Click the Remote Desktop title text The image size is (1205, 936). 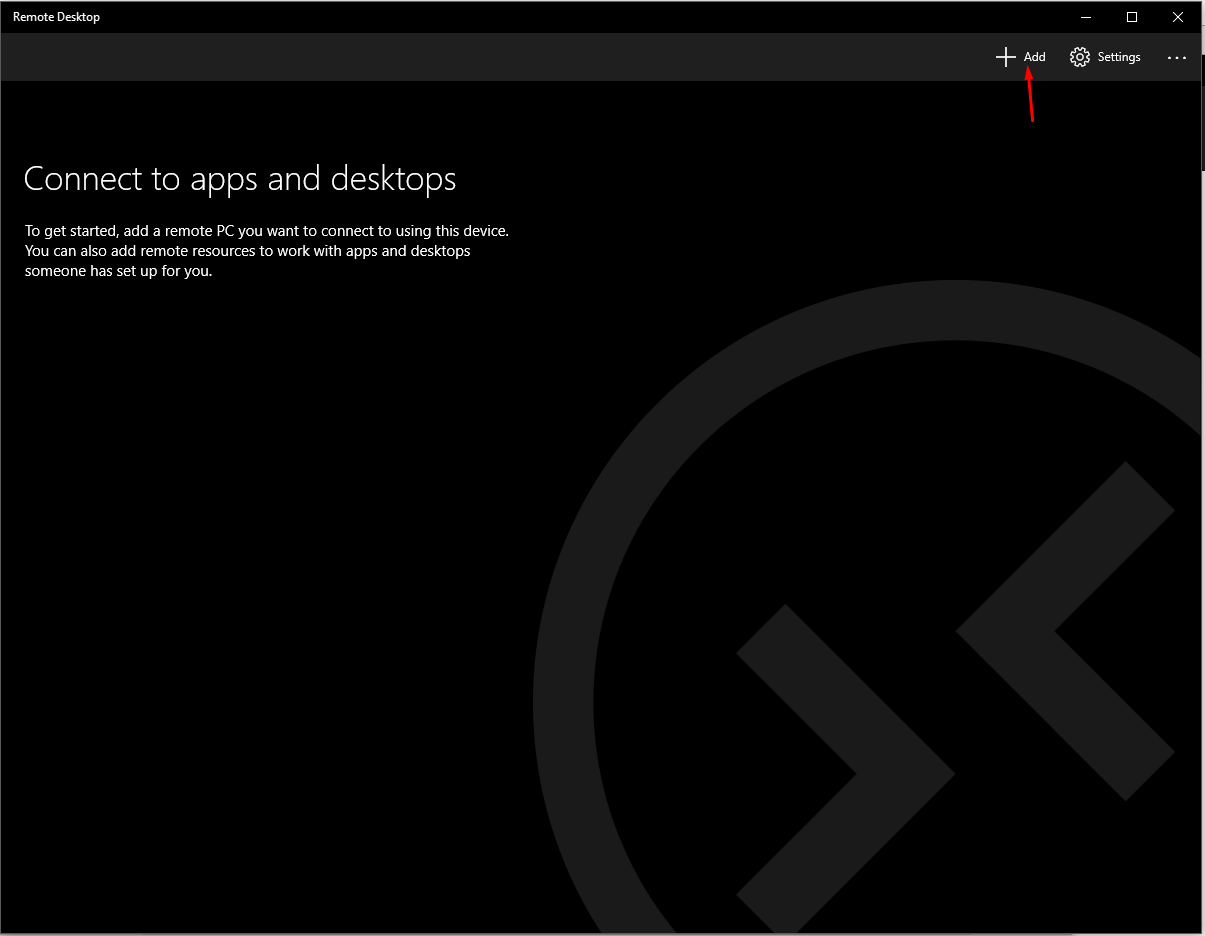point(56,17)
